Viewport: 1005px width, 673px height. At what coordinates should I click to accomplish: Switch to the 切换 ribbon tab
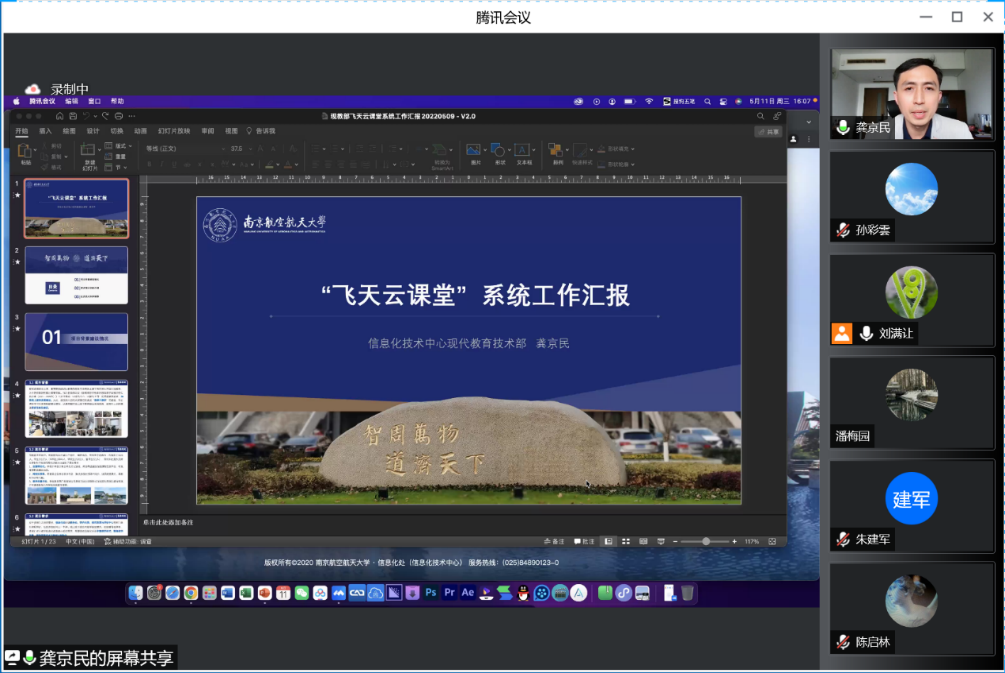117,131
